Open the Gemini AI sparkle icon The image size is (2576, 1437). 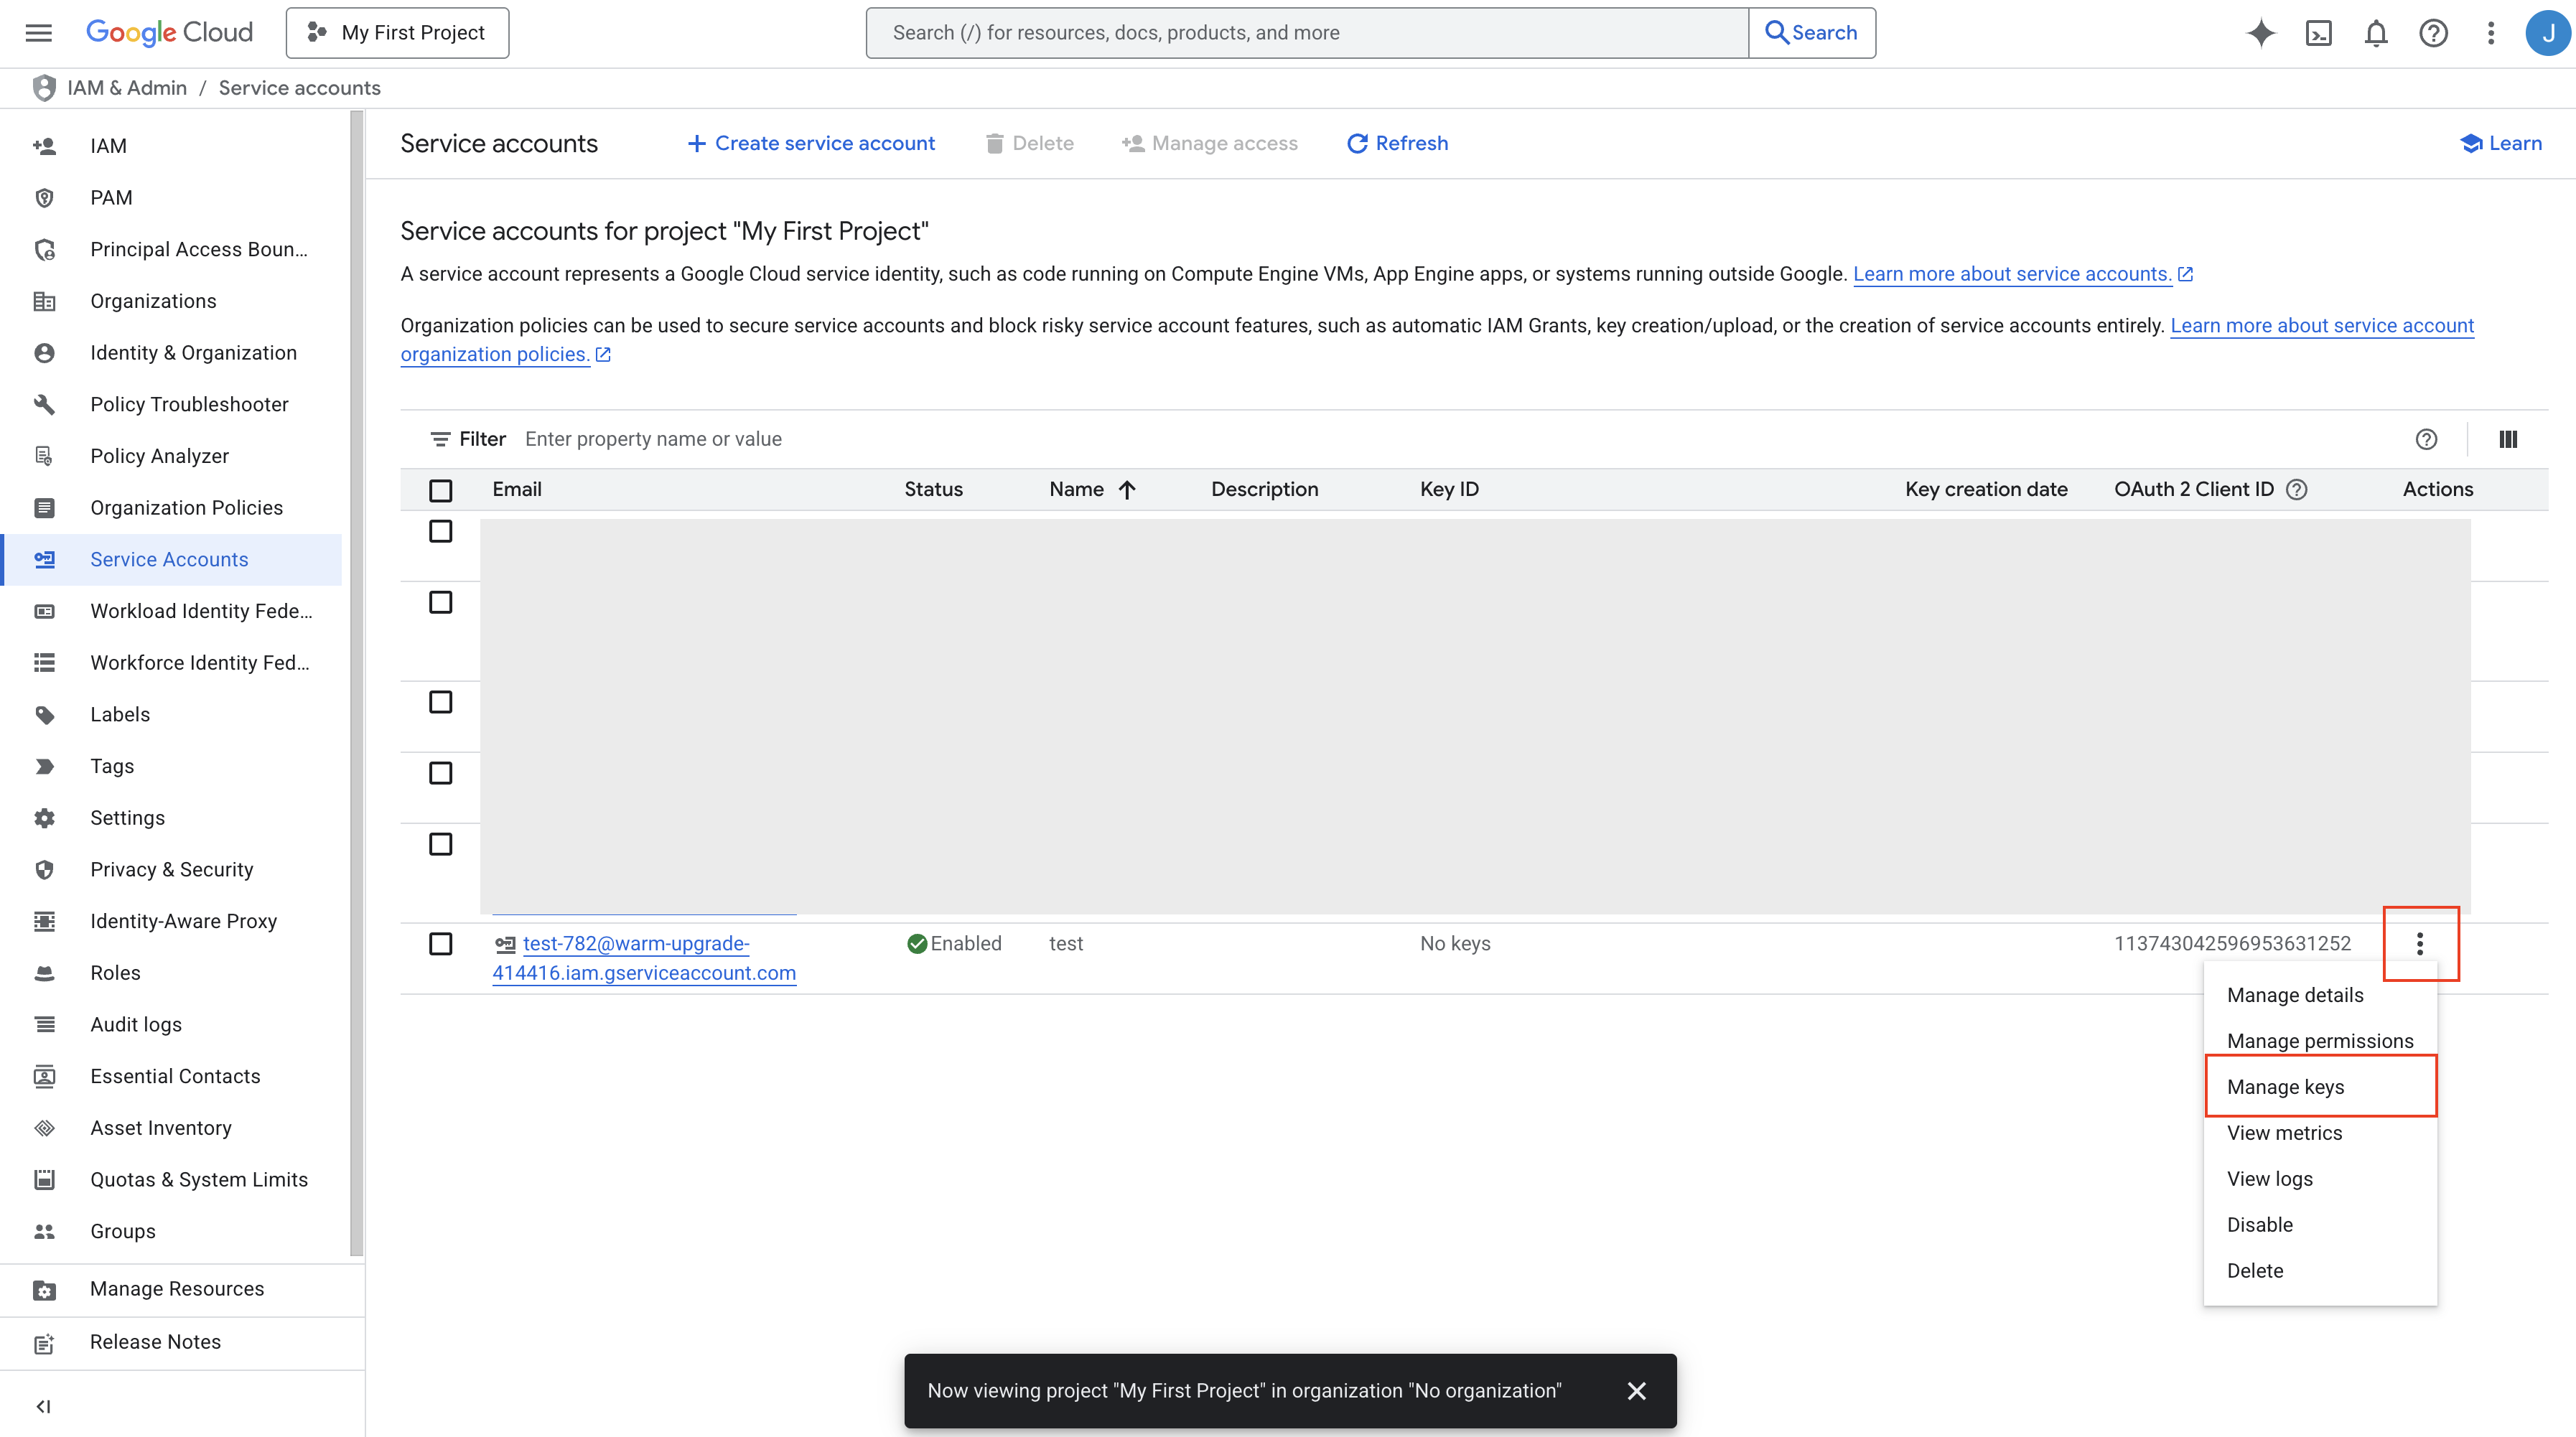pos(2261,33)
